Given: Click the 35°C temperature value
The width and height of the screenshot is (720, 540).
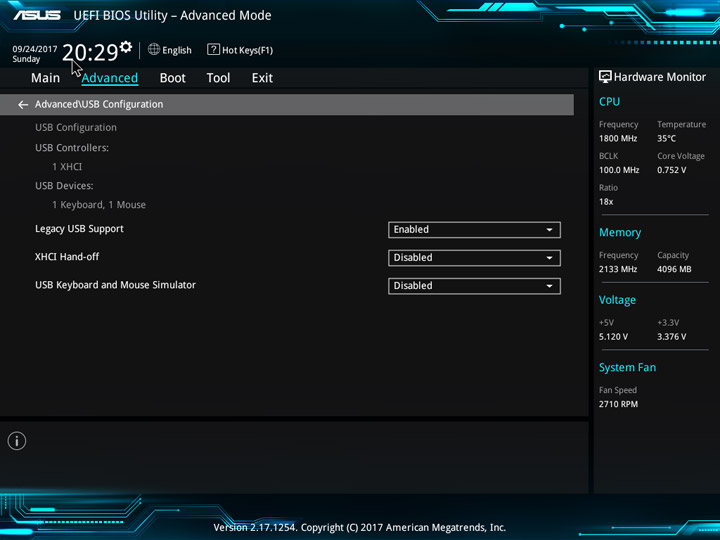Looking at the screenshot, I should coord(666,138).
